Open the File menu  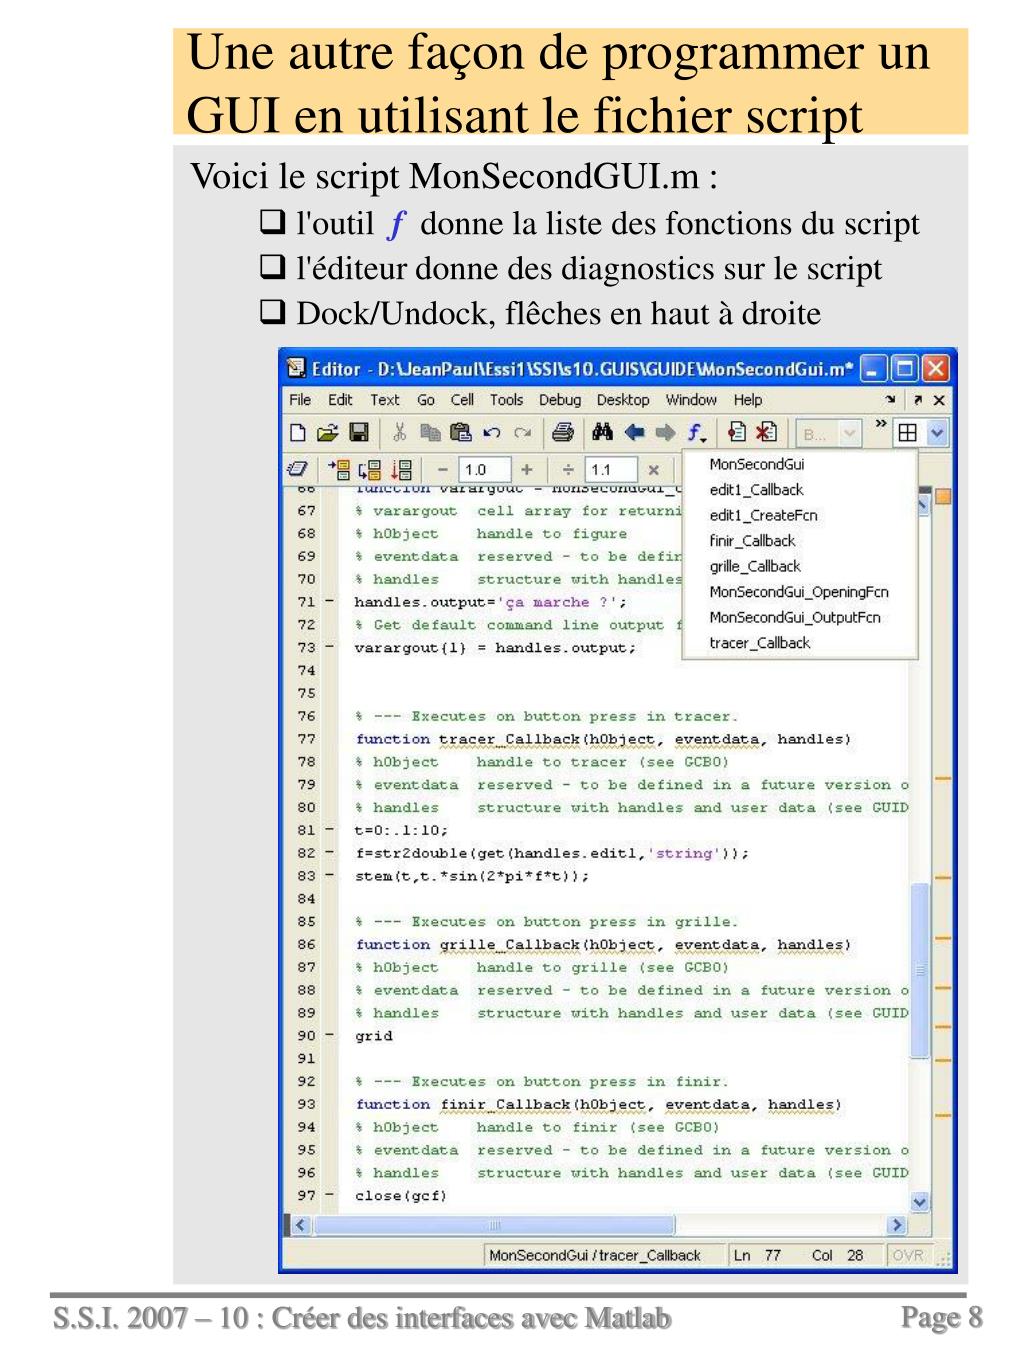click(x=300, y=400)
